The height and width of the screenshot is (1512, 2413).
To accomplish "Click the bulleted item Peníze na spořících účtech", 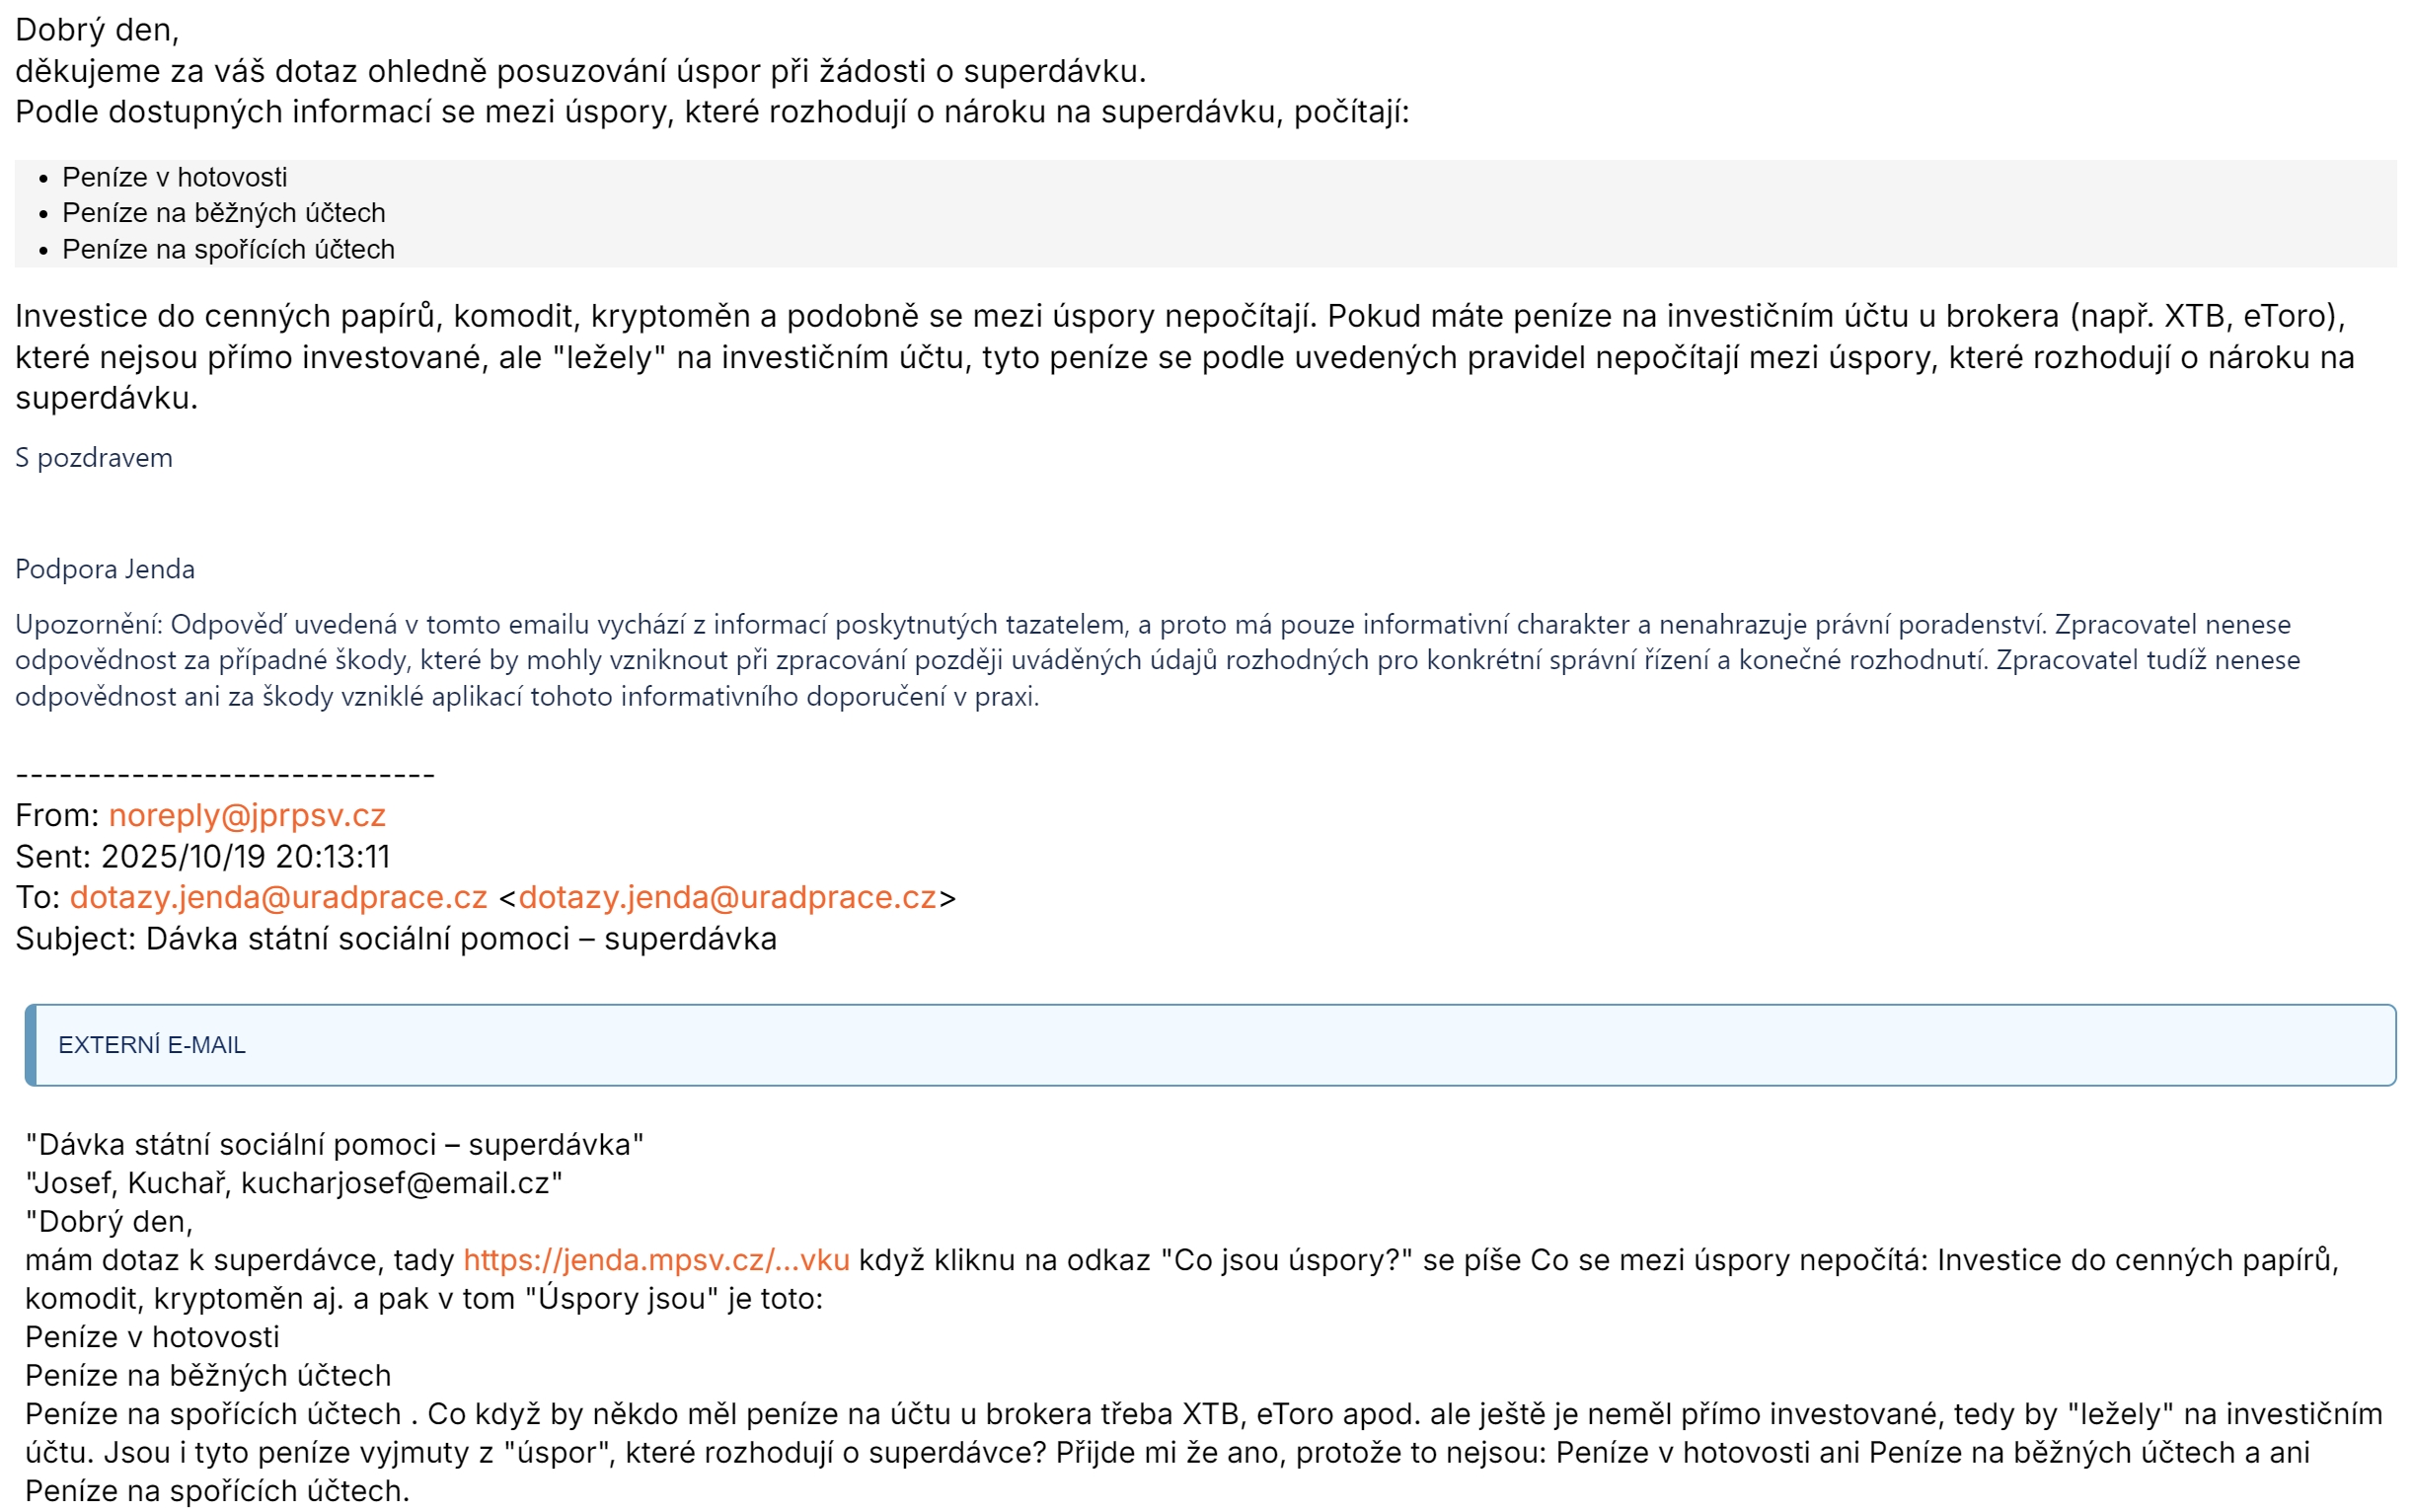I will 228,249.
